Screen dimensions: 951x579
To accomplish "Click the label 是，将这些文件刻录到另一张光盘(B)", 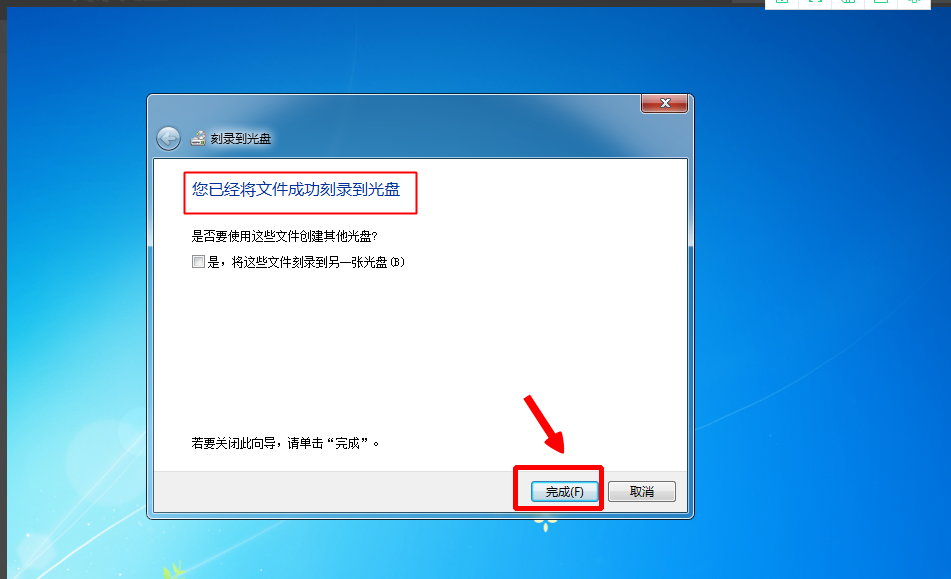I will (x=306, y=262).
